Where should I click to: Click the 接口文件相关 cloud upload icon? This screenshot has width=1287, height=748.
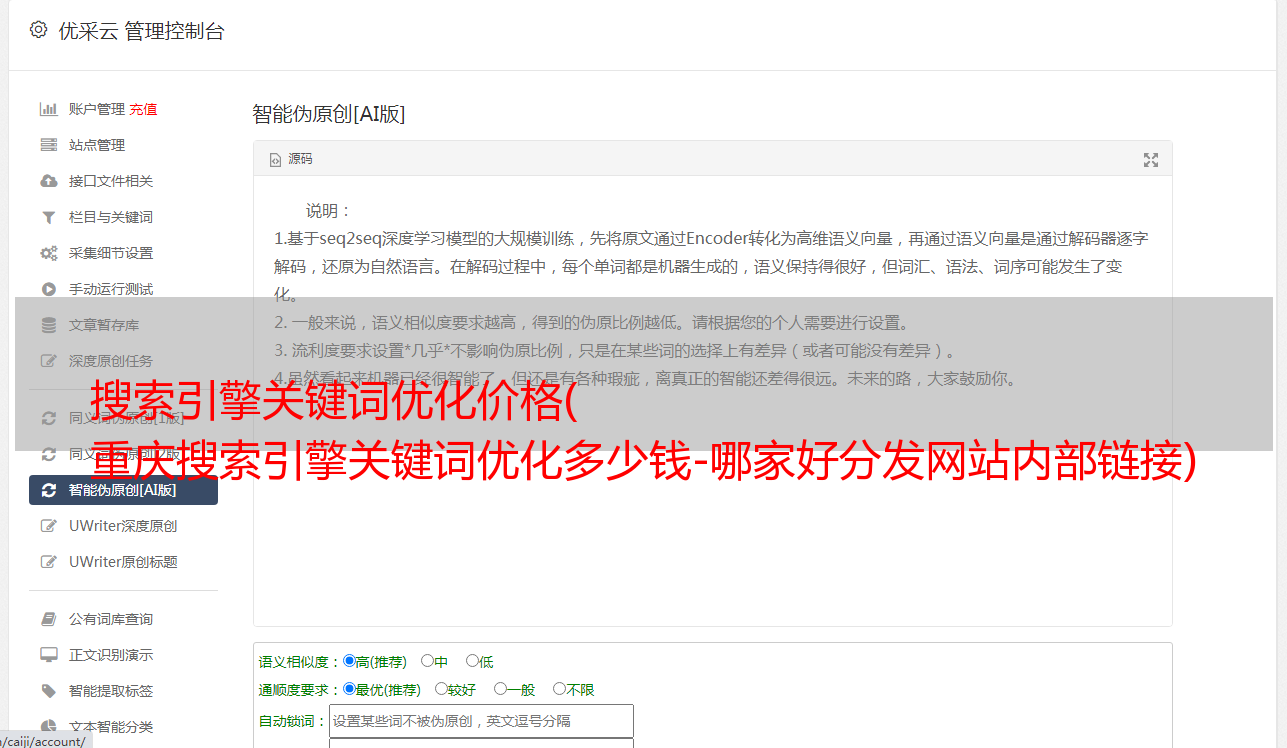pos(48,181)
